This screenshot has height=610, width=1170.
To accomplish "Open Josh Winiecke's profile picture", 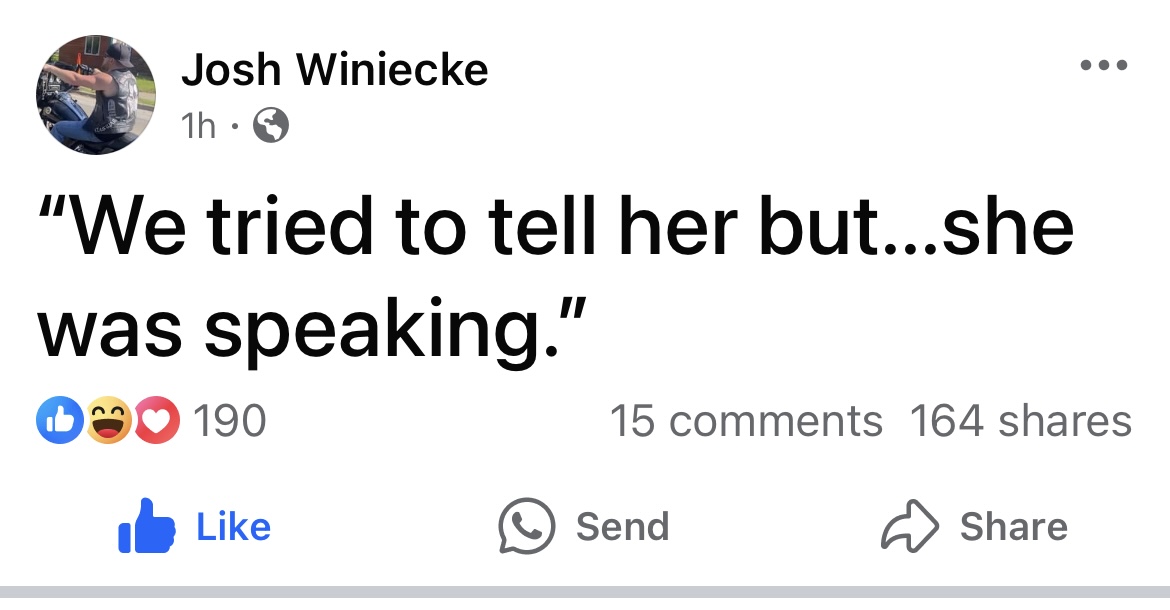I will coord(96,95).
